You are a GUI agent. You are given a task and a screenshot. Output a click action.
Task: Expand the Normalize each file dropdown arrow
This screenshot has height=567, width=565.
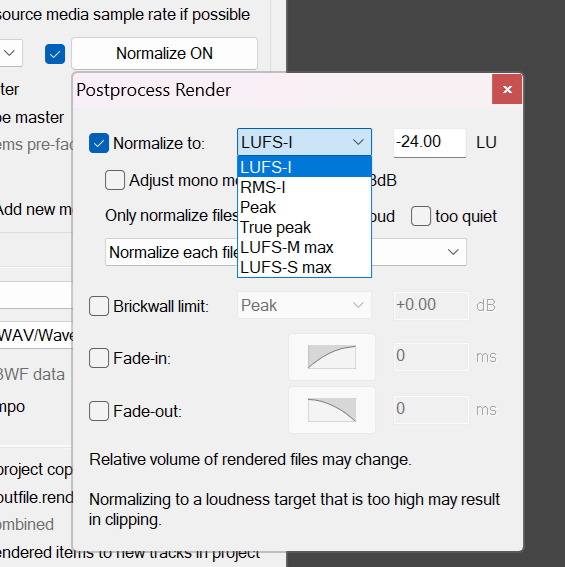[453, 252]
